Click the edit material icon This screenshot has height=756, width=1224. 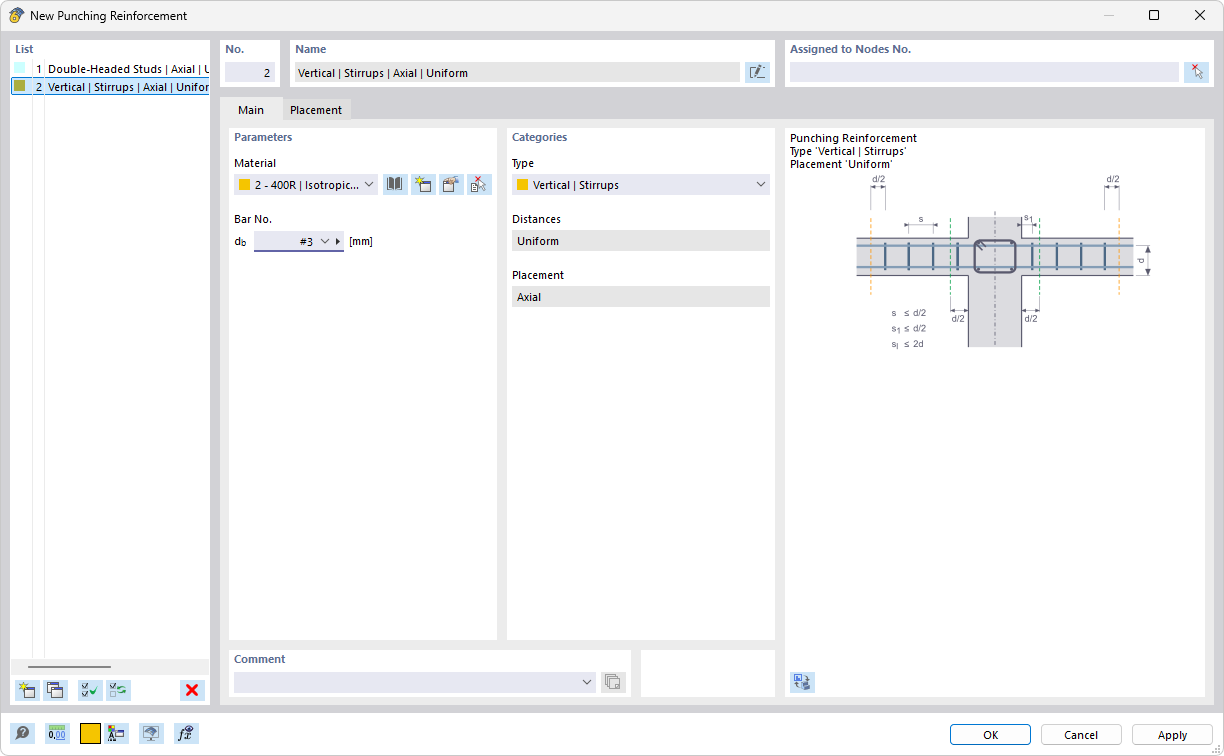tap(451, 184)
